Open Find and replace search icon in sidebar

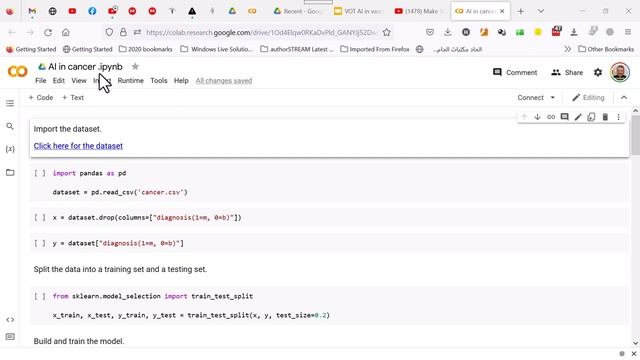(x=10, y=127)
